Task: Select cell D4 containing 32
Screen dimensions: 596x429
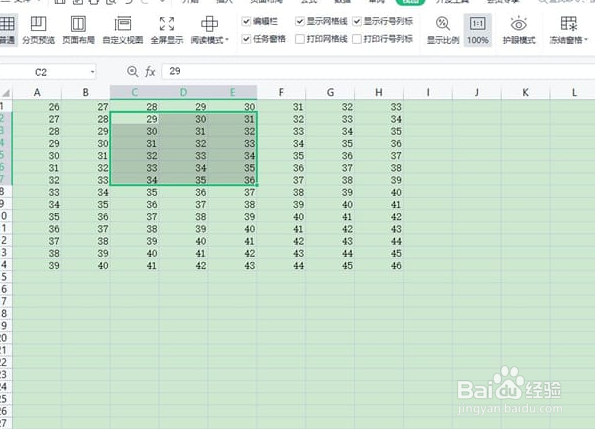Action: click(x=183, y=143)
